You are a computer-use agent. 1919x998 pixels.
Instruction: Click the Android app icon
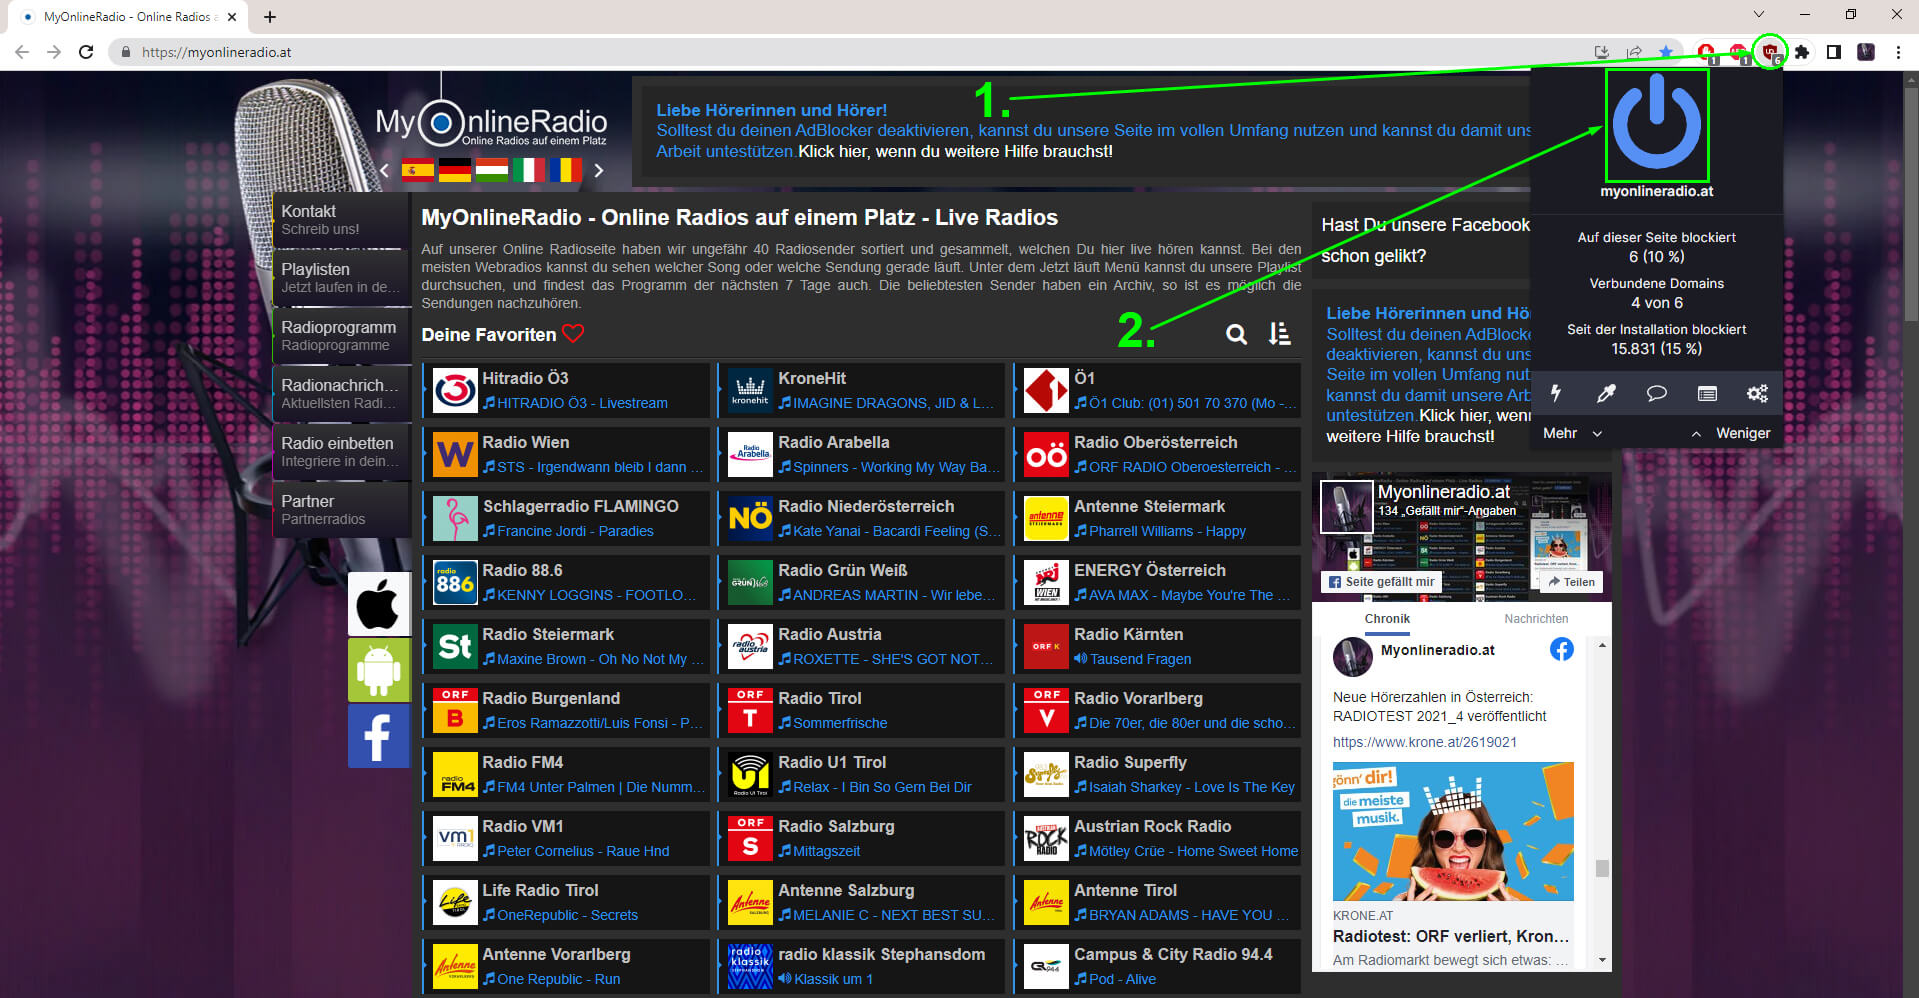coord(379,670)
